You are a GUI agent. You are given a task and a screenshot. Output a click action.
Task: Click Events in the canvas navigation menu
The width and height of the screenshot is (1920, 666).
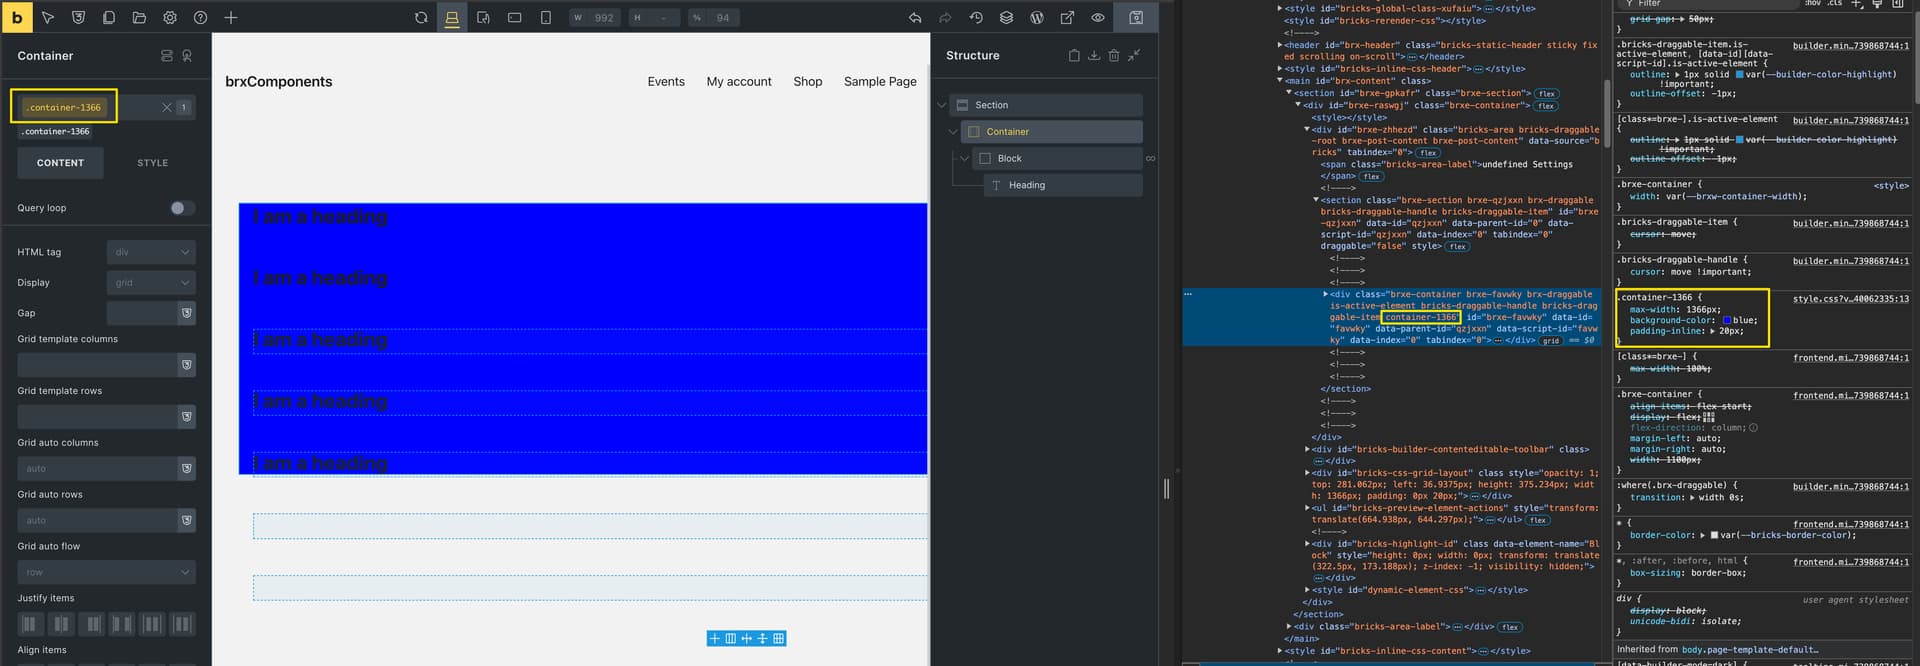[666, 82]
